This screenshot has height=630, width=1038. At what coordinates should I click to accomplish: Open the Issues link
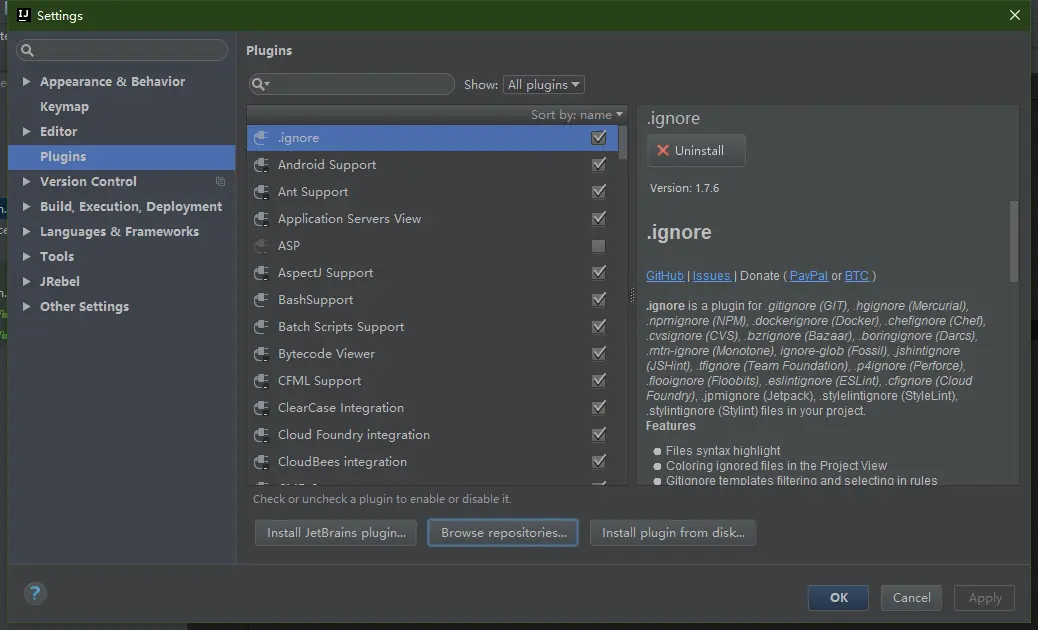pyautogui.click(x=712, y=276)
